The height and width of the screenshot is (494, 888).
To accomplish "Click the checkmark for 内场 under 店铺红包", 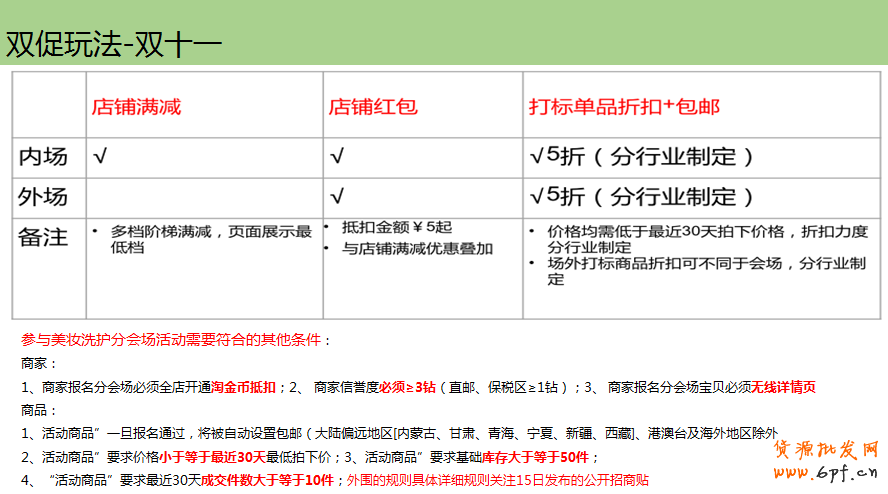I will pos(337,157).
